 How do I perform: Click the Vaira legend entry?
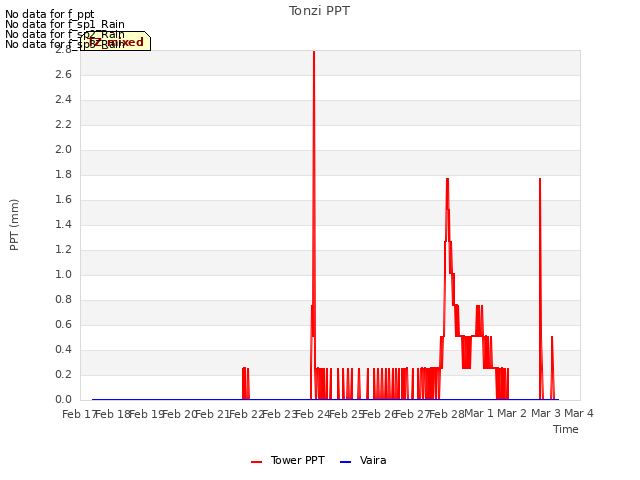pyautogui.click(x=363, y=460)
